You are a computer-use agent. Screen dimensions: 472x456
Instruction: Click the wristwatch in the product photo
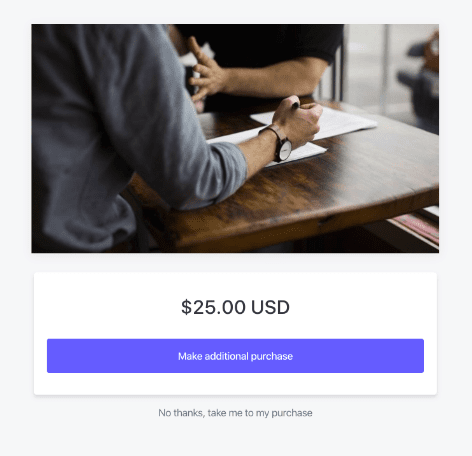pyautogui.click(x=283, y=147)
